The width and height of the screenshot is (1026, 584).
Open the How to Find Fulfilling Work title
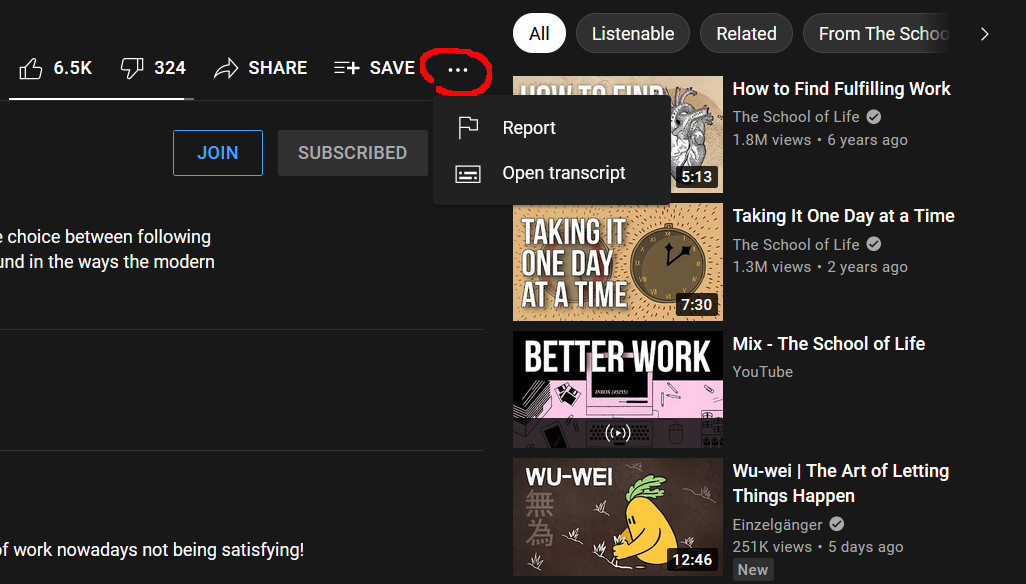coord(841,89)
